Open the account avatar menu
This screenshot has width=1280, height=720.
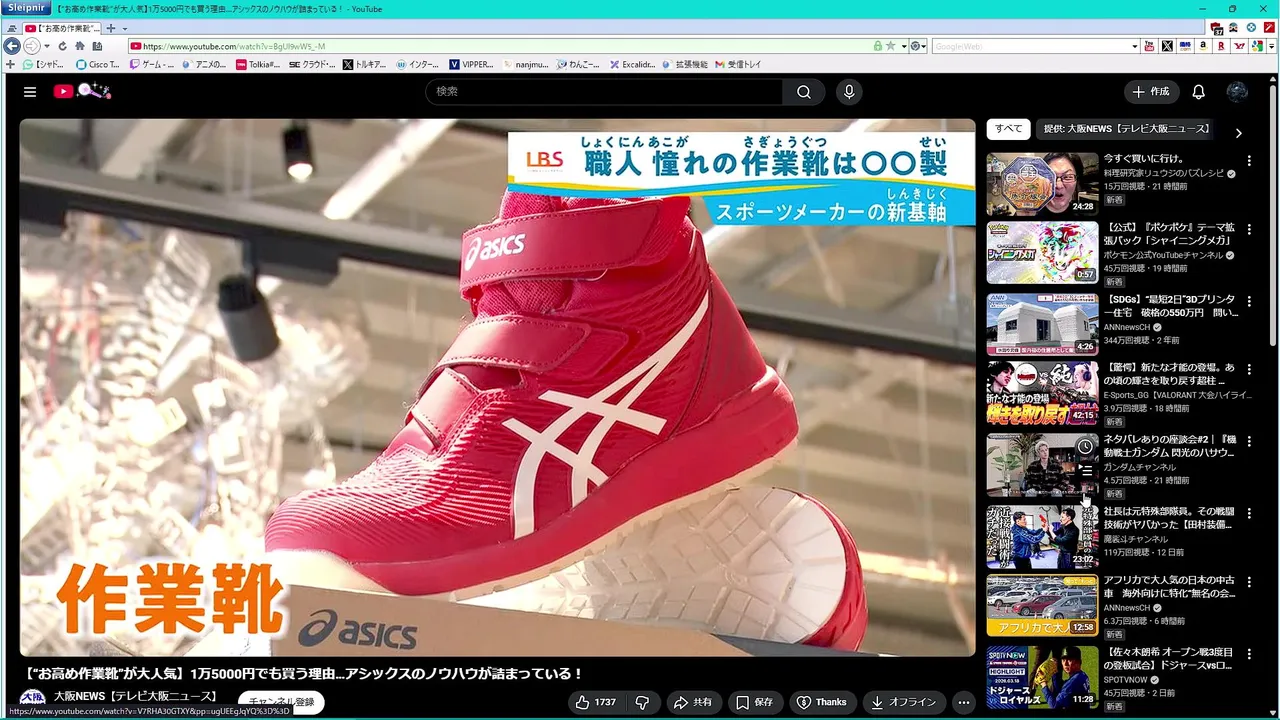(x=1237, y=92)
